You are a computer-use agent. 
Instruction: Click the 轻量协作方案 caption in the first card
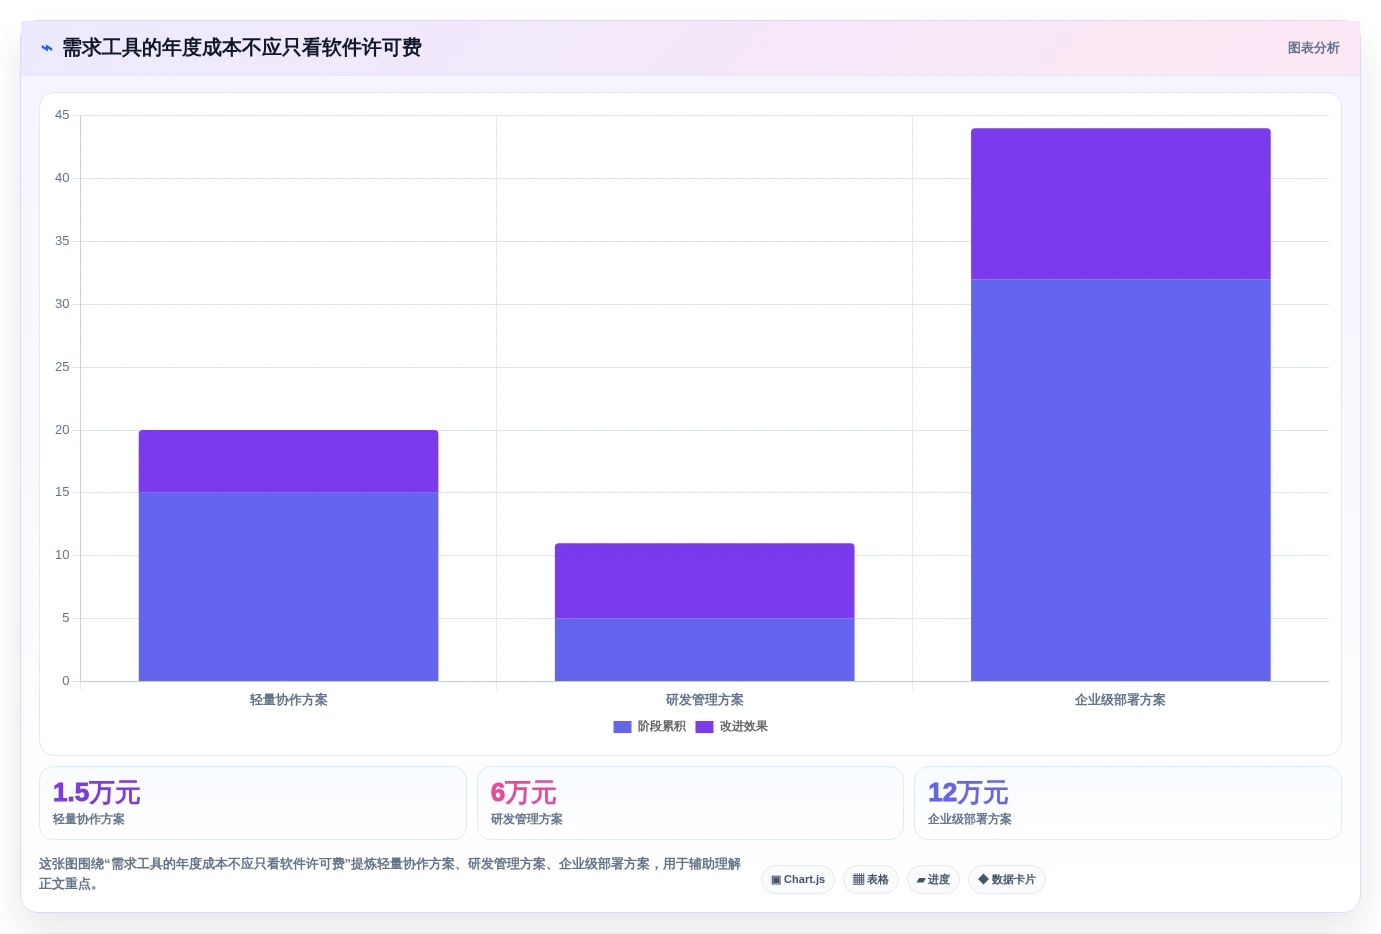pyautogui.click(x=89, y=819)
